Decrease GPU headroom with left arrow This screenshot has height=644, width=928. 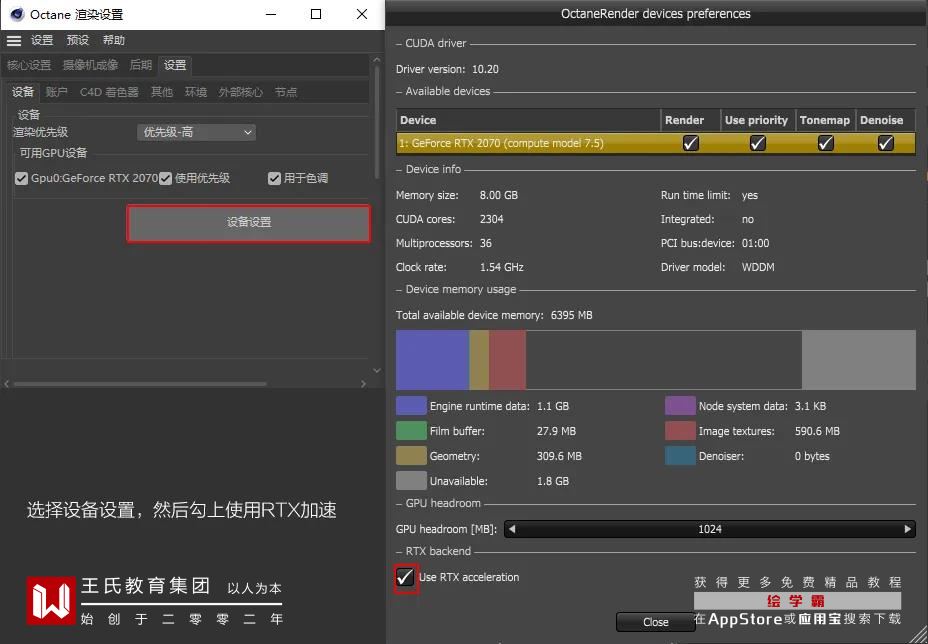point(512,529)
